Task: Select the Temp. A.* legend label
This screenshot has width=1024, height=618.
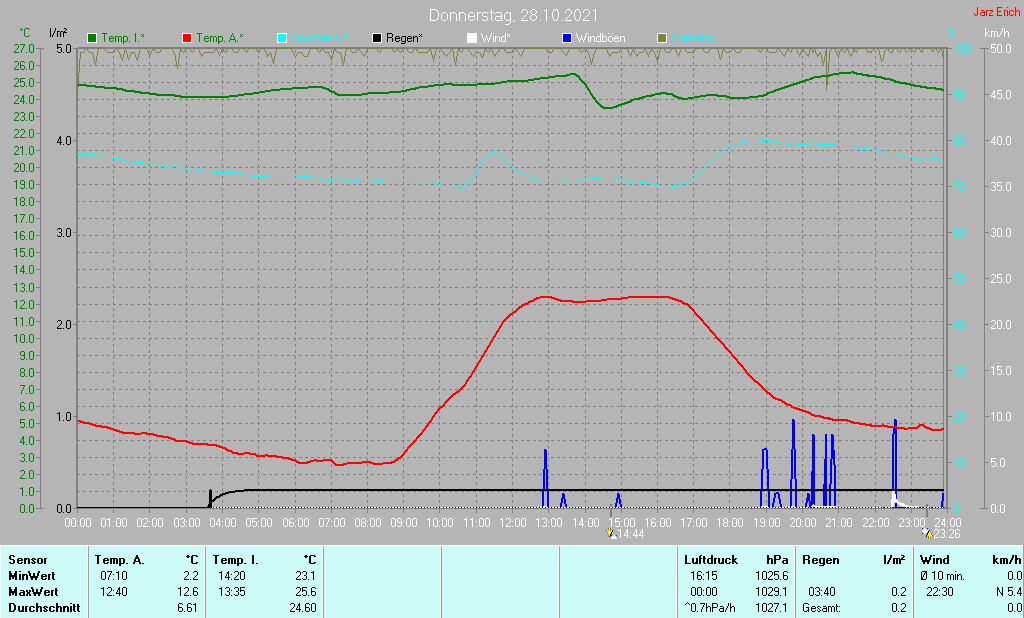Action: click(x=219, y=38)
